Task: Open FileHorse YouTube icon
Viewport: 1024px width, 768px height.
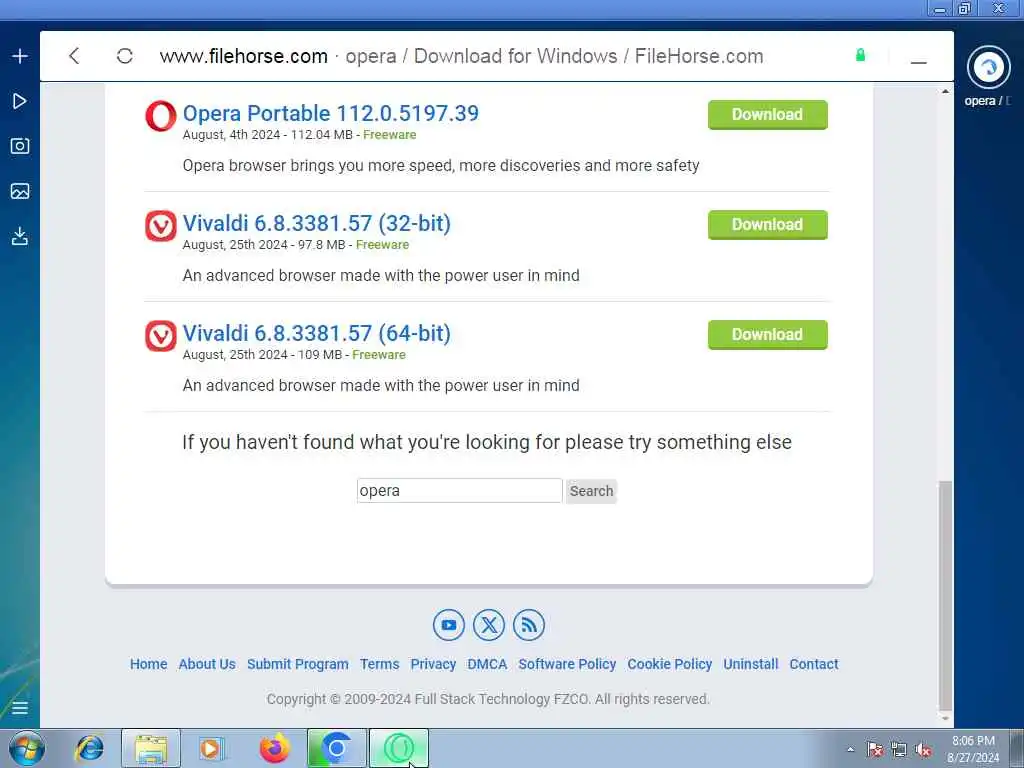Action: [x=449, y=625]
